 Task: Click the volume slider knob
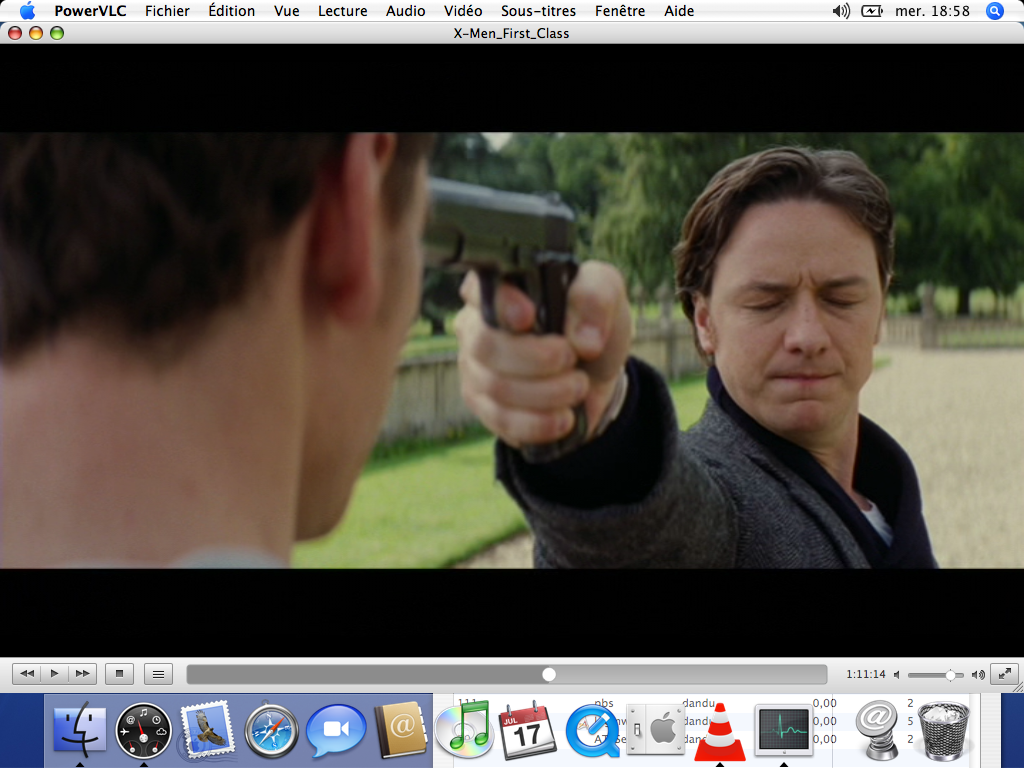950,675
